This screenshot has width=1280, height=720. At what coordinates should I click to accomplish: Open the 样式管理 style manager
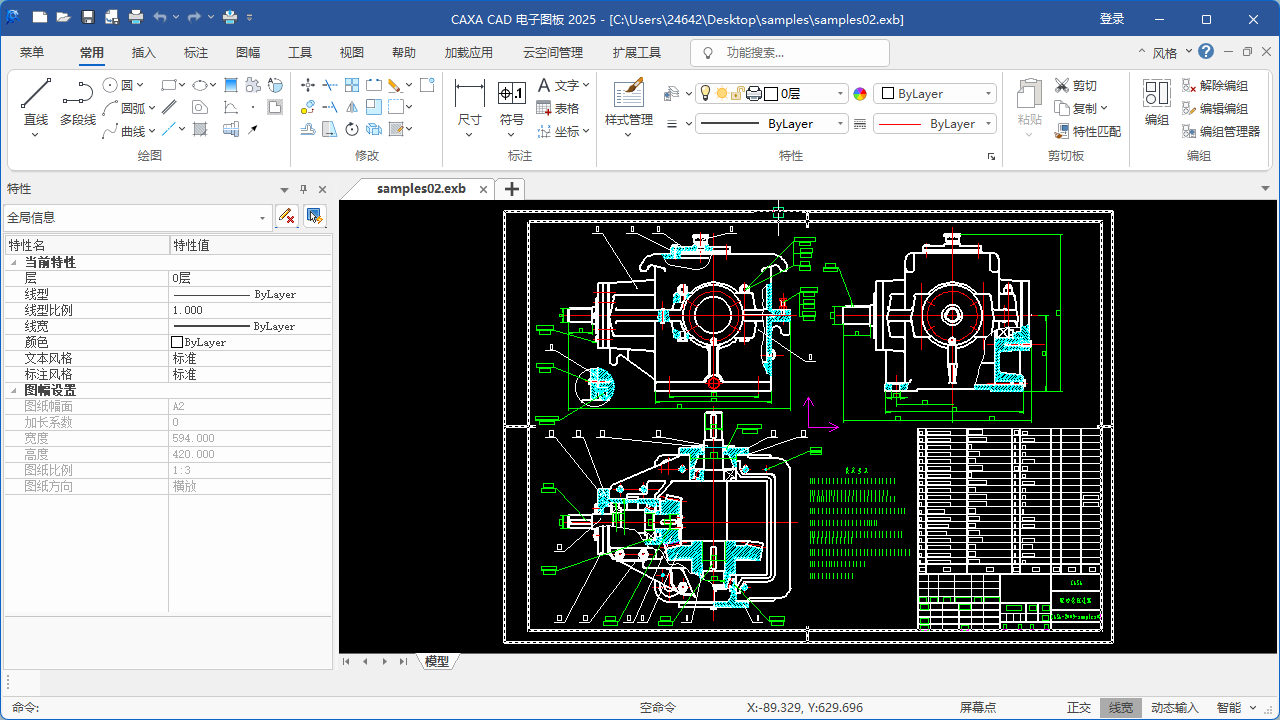[x=628, y=94]
